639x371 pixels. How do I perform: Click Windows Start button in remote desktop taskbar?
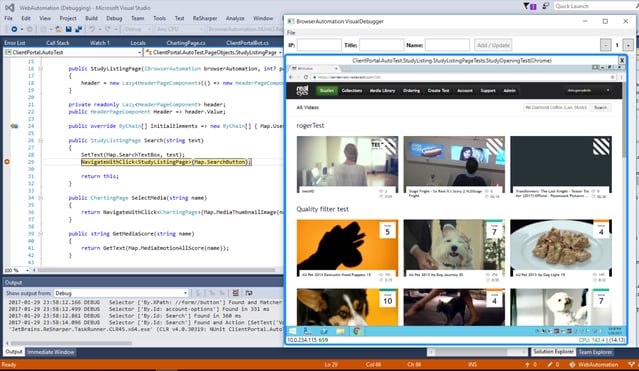(x=293, y=331)
